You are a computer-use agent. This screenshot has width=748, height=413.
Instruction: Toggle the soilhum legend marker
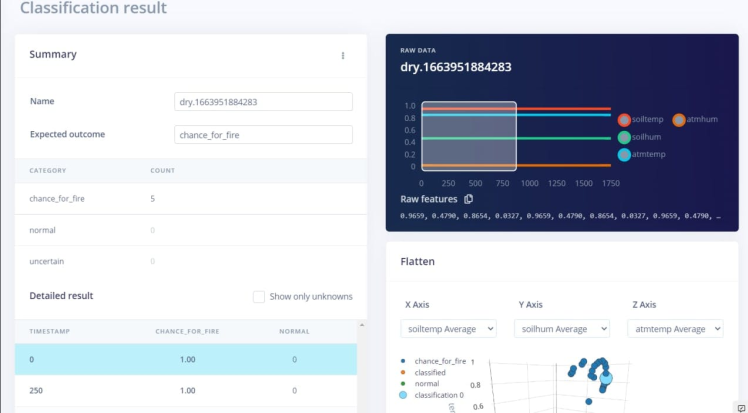624,137
